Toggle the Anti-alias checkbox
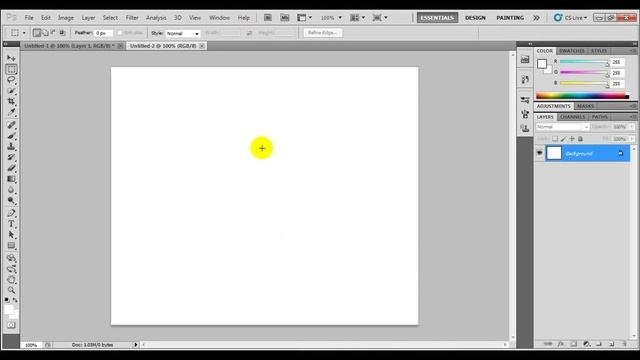 [120, 33]
